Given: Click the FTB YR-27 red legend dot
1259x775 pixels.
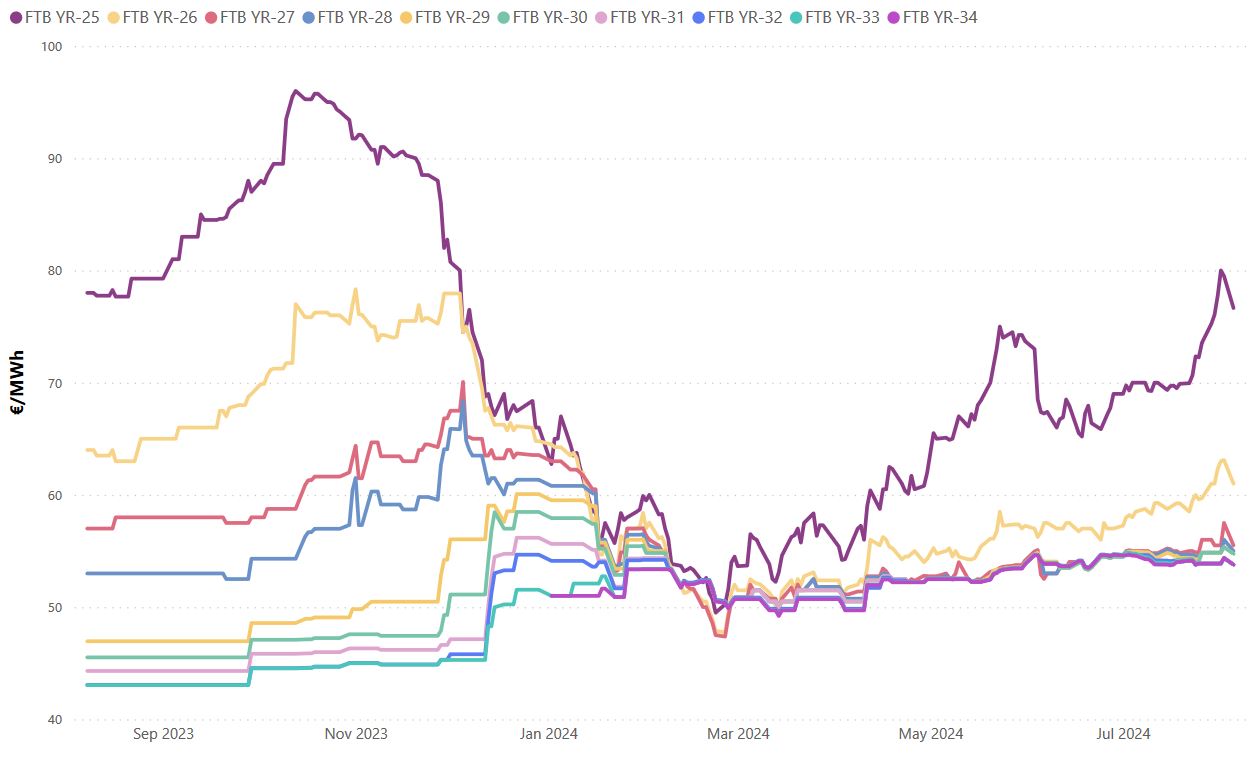Looking at the screenshot, I should [210, 17].
